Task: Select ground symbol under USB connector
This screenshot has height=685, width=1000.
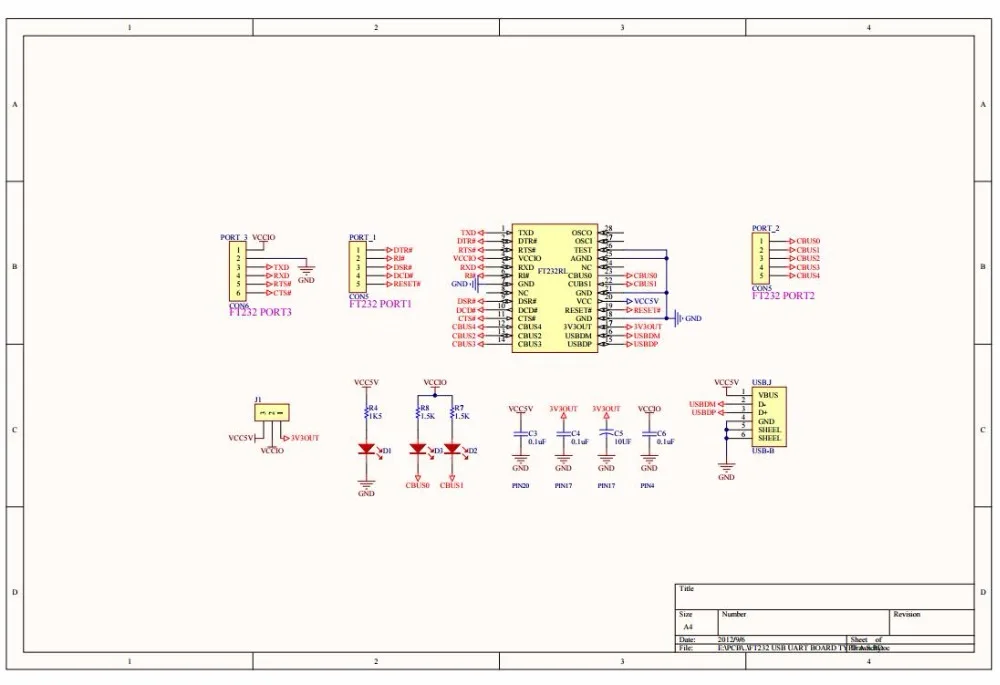Action: point(726,467)
